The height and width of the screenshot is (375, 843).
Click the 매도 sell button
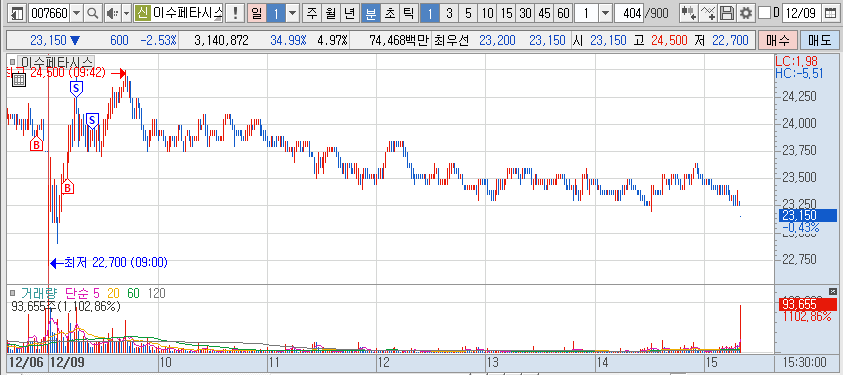[819, 40]
